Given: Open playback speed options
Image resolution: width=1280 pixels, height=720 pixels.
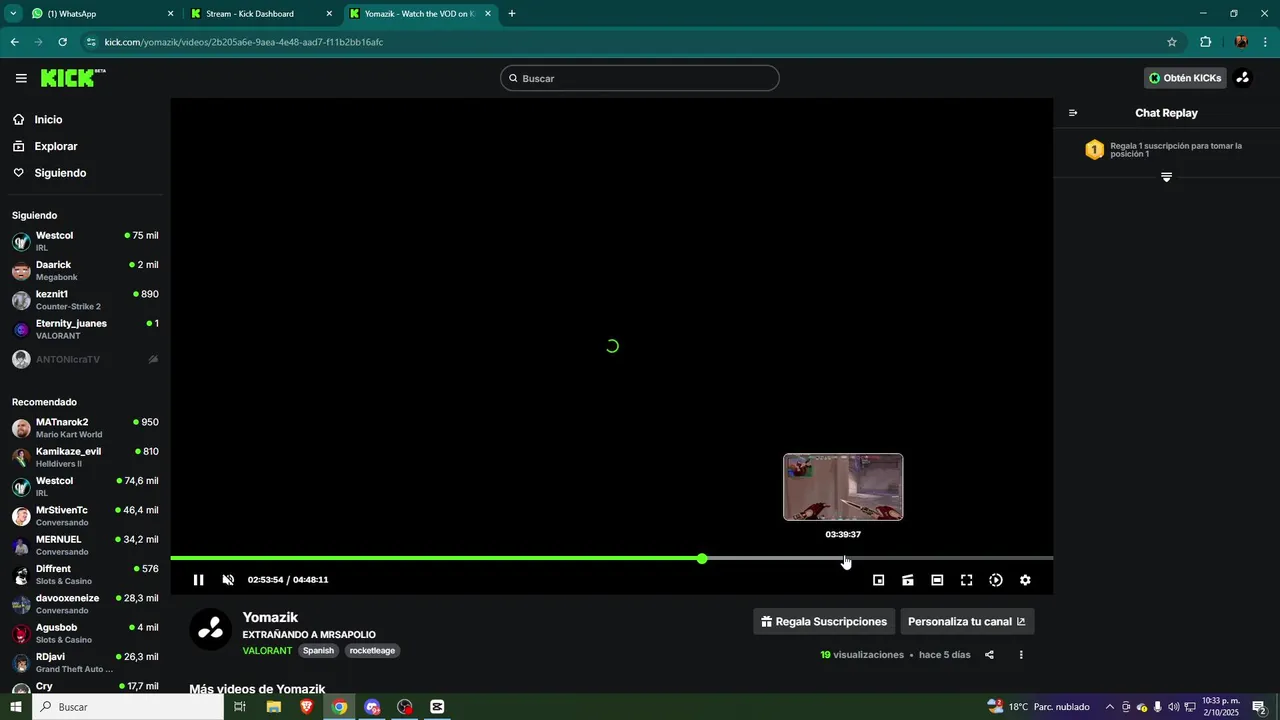Looking at the screenshot, I should (996, 580).
